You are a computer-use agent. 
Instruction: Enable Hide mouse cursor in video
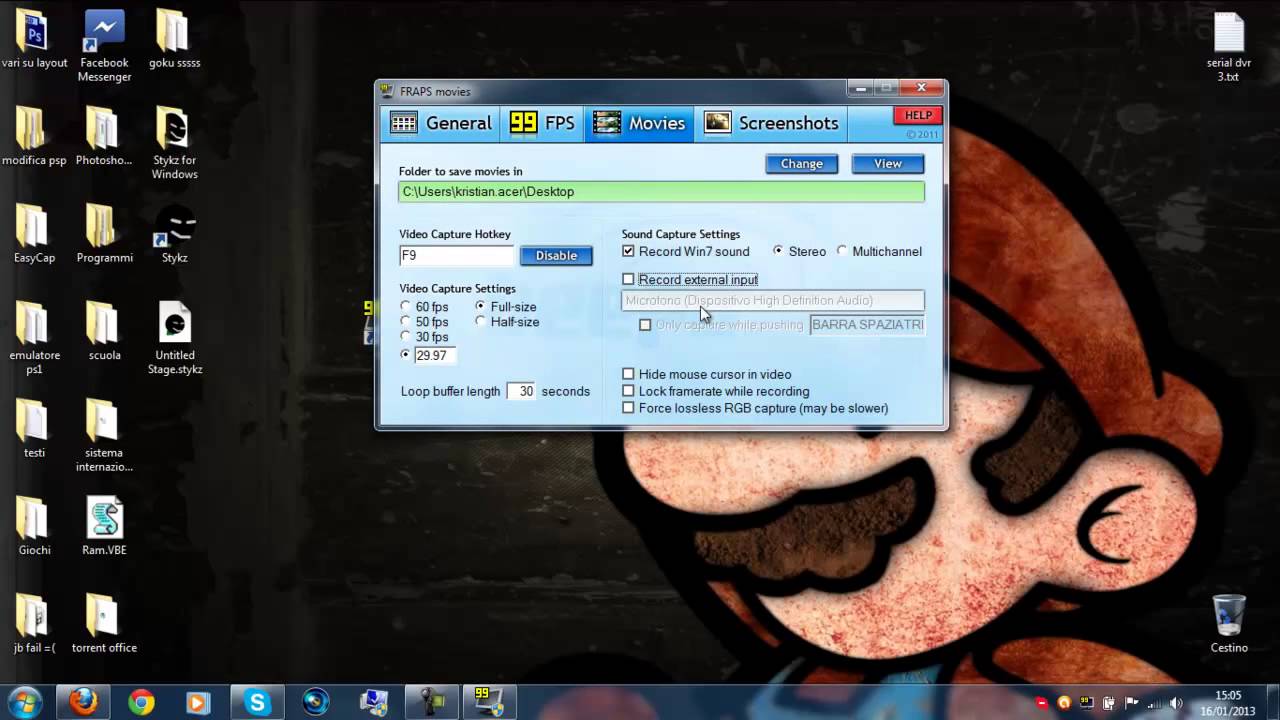click(x=628, y=375)
